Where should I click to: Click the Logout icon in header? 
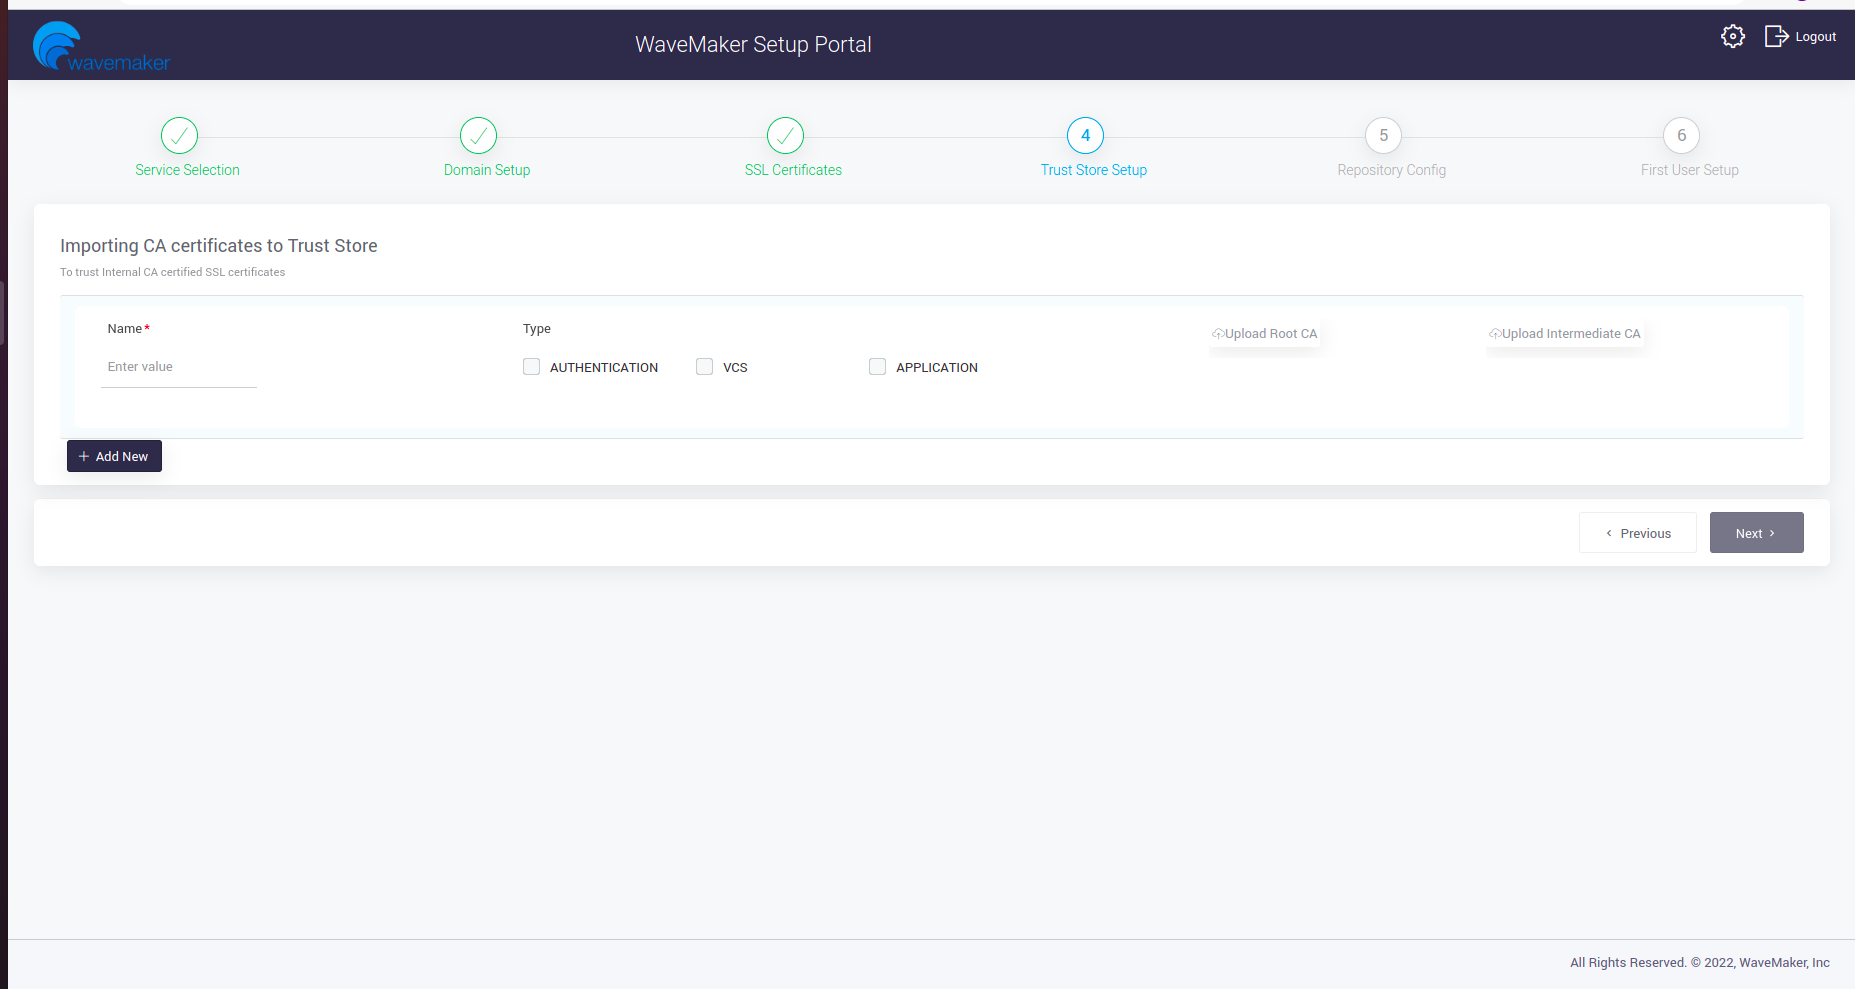click(1776, 37)
